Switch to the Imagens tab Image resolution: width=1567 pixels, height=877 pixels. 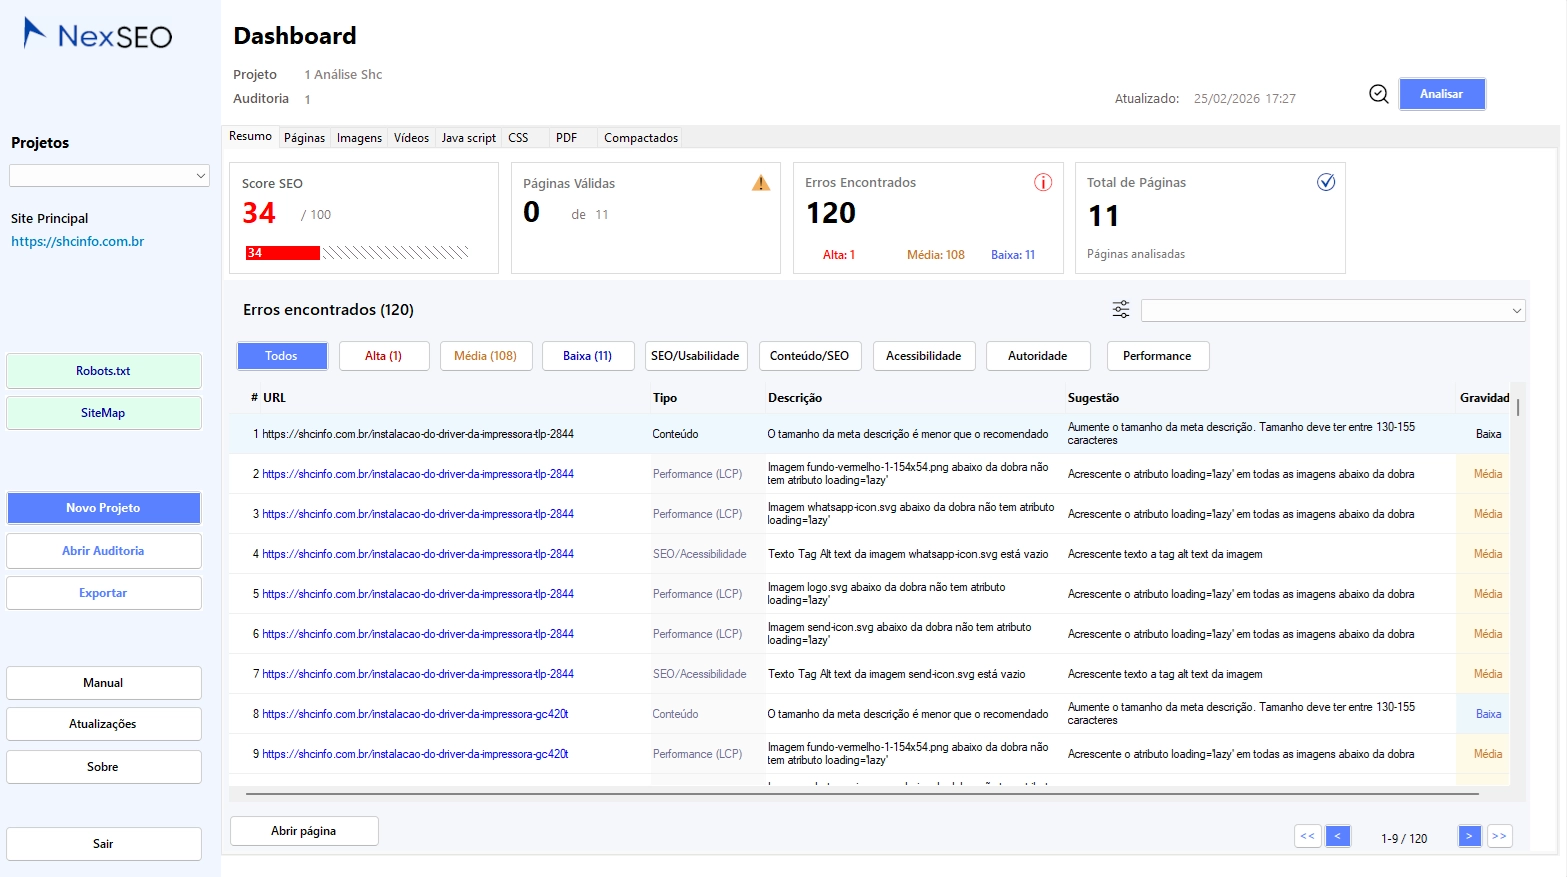pos(359,137)
